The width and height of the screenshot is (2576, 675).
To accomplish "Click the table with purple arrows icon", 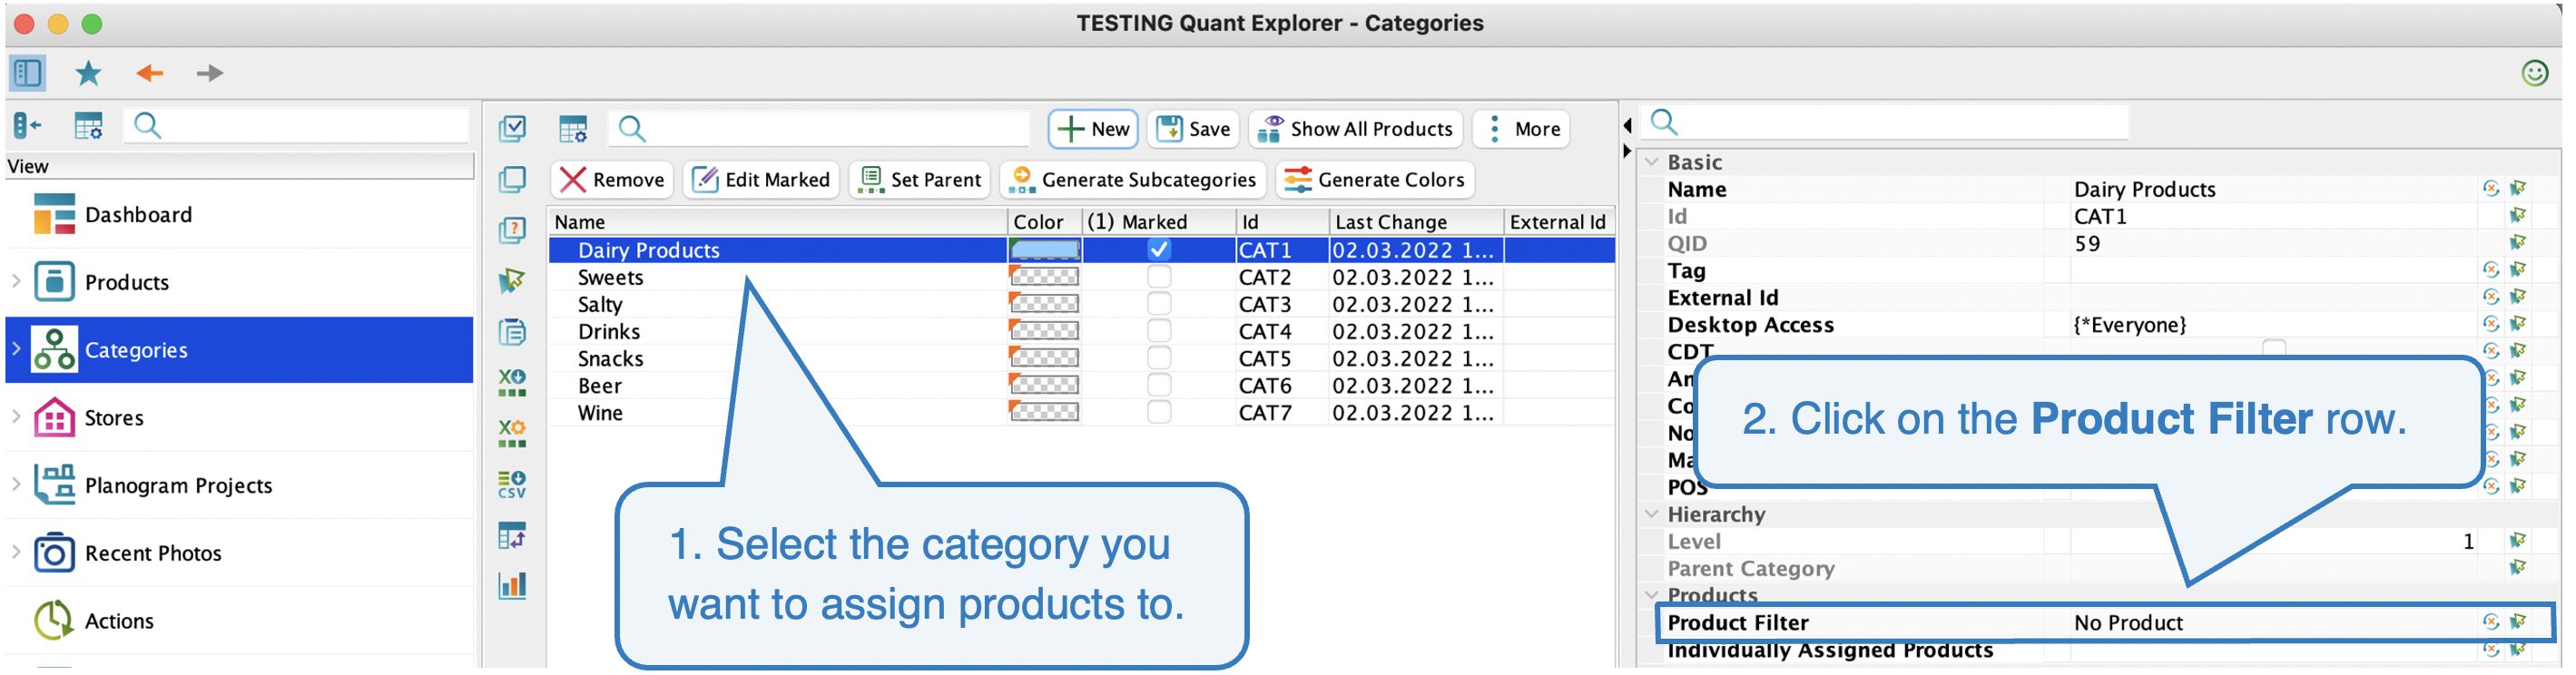I will coord(513,535).
